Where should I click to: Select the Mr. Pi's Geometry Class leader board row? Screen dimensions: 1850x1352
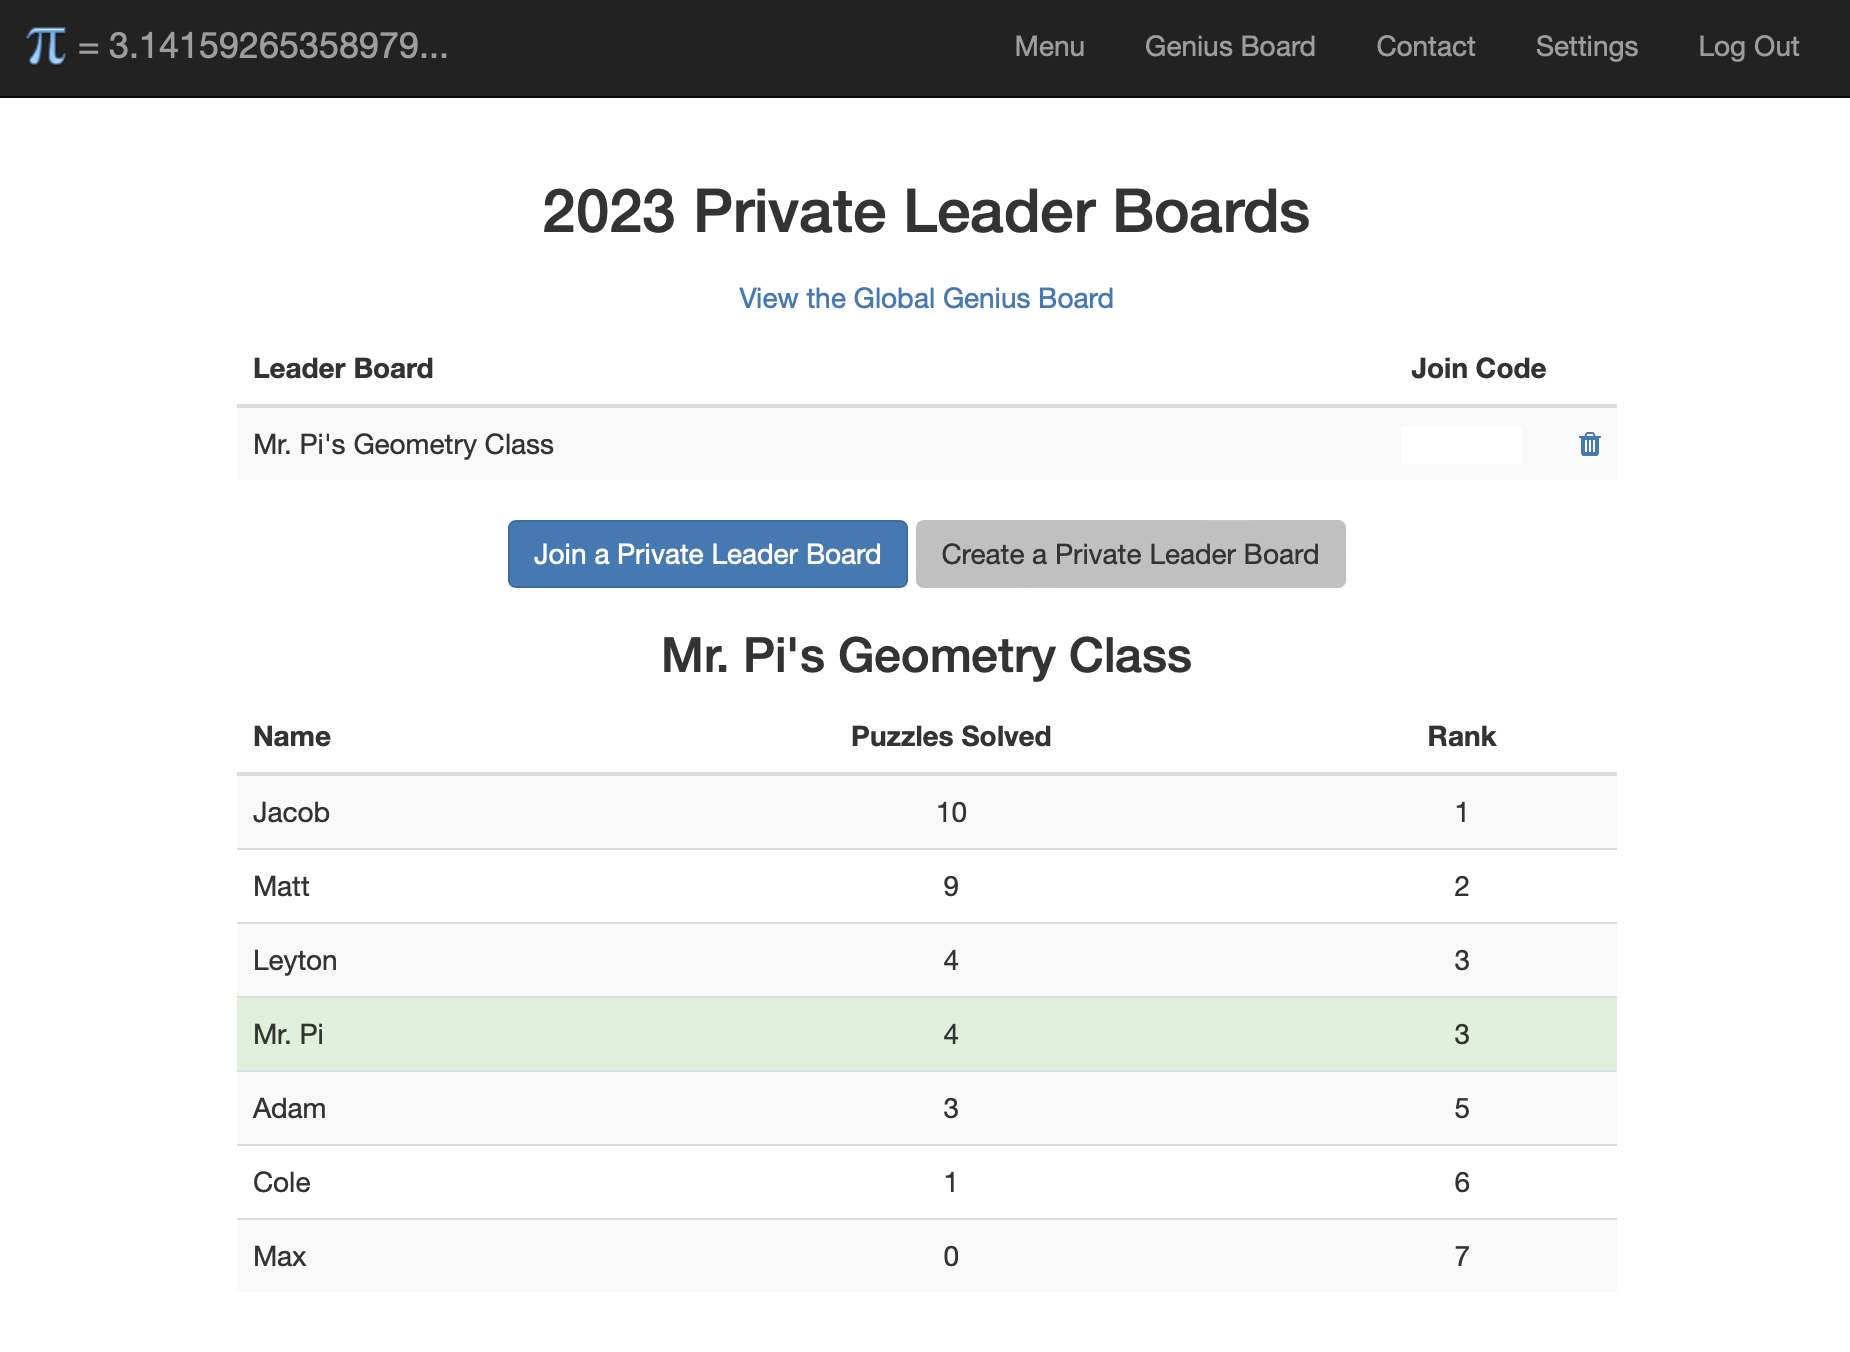tap(927, 444)
